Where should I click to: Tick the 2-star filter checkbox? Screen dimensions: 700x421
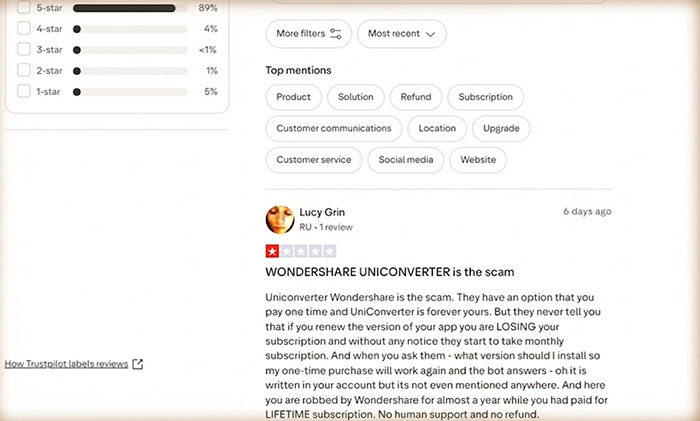pyautogui.click(x=24, y=70)
